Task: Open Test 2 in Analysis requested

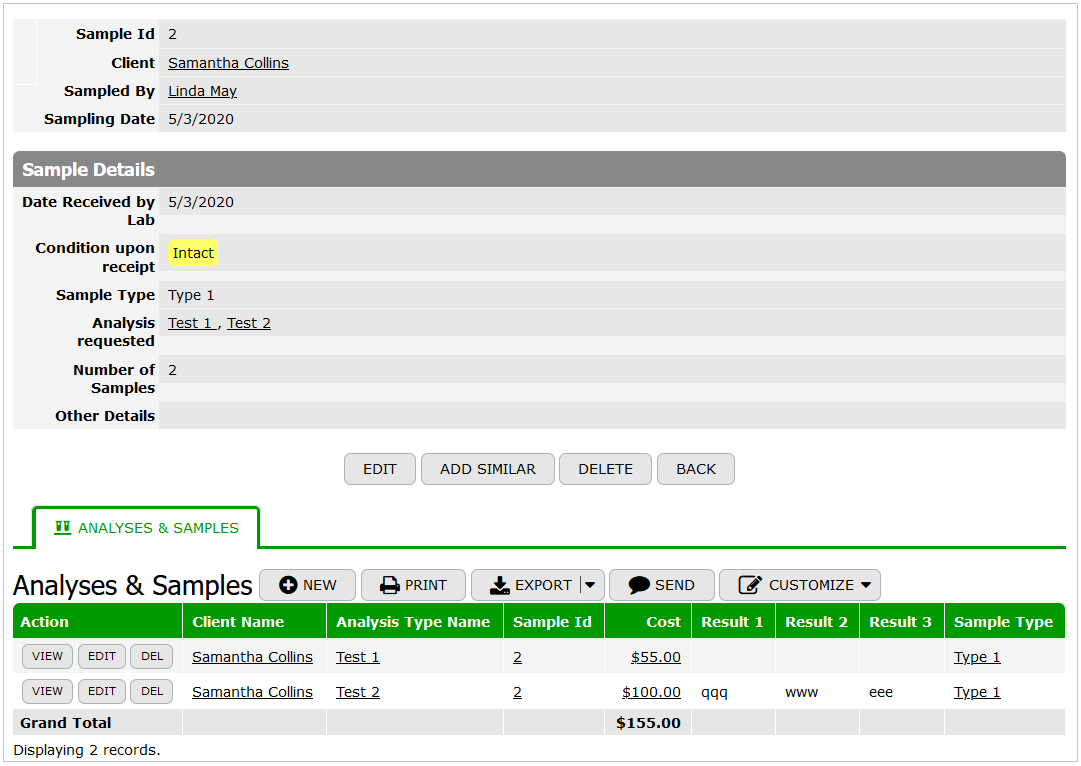Action: pyautogui.click(x=249, y=323)
